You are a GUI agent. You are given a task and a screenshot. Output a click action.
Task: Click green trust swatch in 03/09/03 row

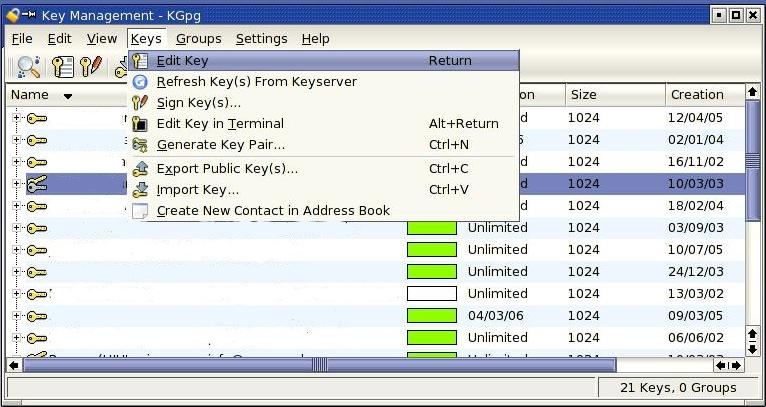tap(432, 228)
